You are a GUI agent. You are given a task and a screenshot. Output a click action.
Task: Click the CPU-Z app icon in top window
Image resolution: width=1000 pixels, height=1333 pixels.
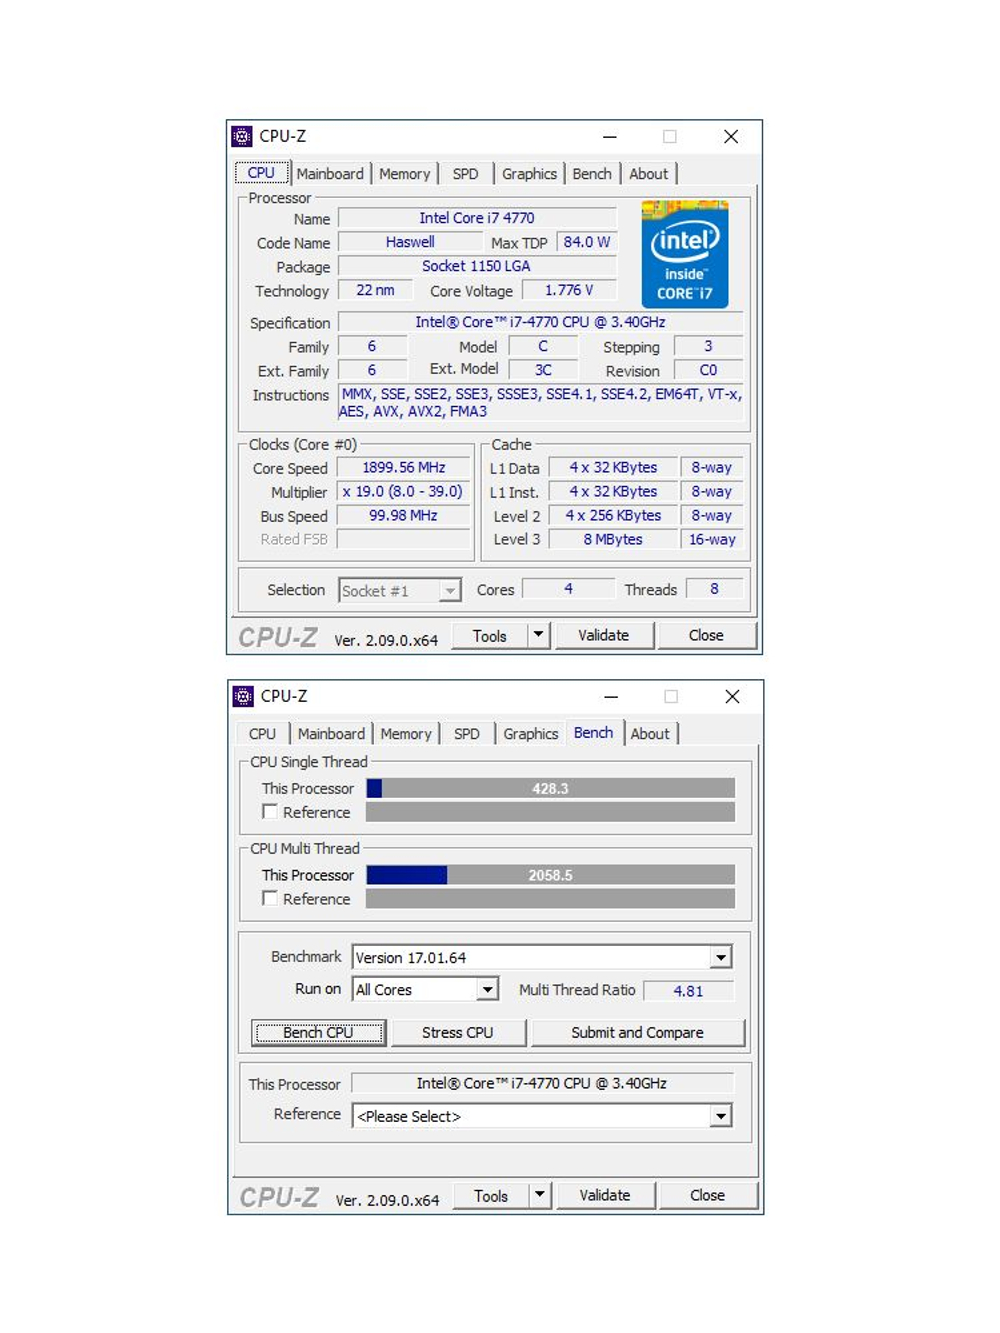(x=242, y=136)
